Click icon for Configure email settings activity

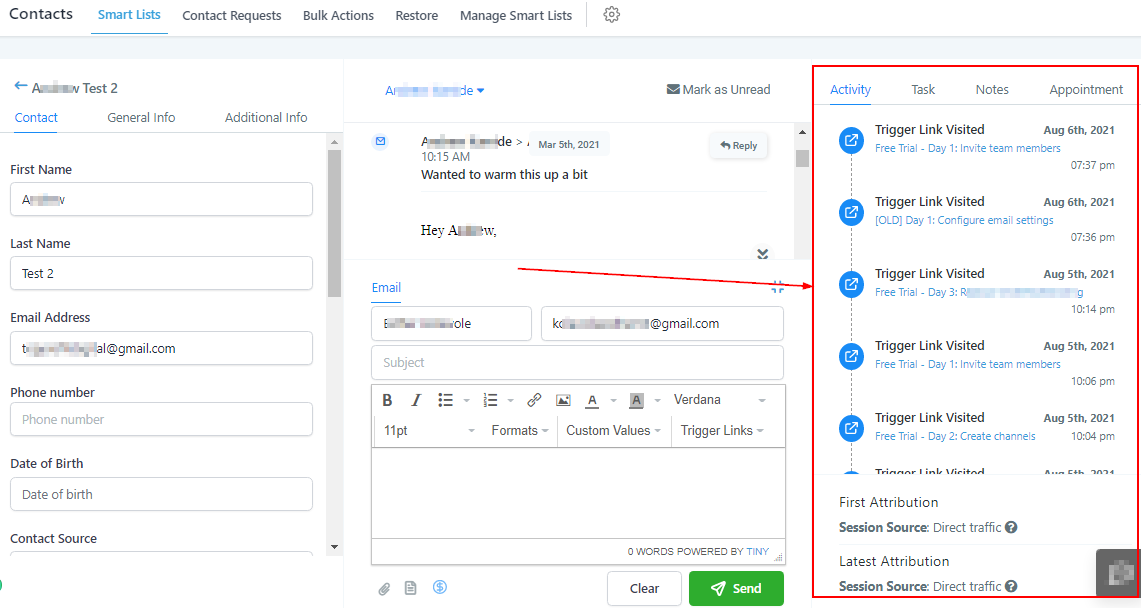pyautogui.click(x=851, y=212)
